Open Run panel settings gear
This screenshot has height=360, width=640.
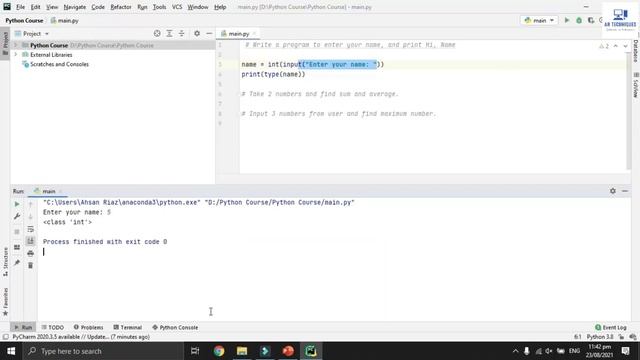[613, 191]
